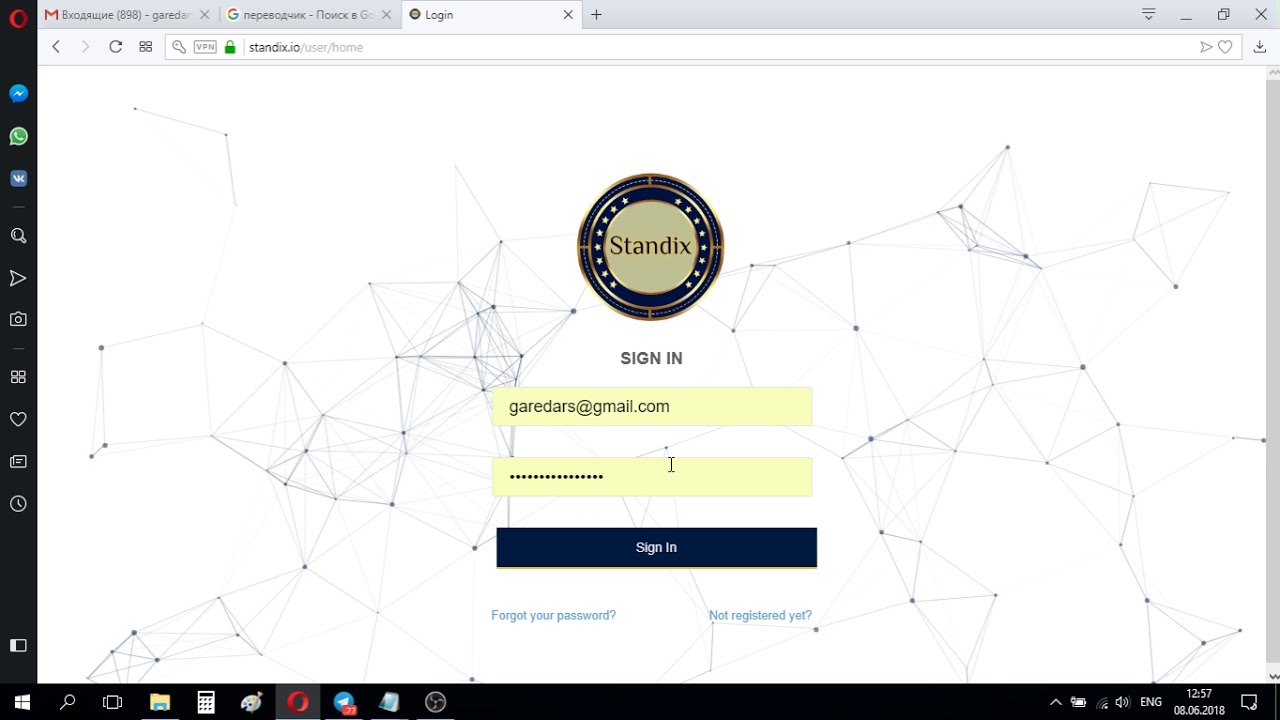The width and height of the screenshot is (1280, 720).
Task: Open OBS Studio from the taskbar
Action: (x=435, y=702)
